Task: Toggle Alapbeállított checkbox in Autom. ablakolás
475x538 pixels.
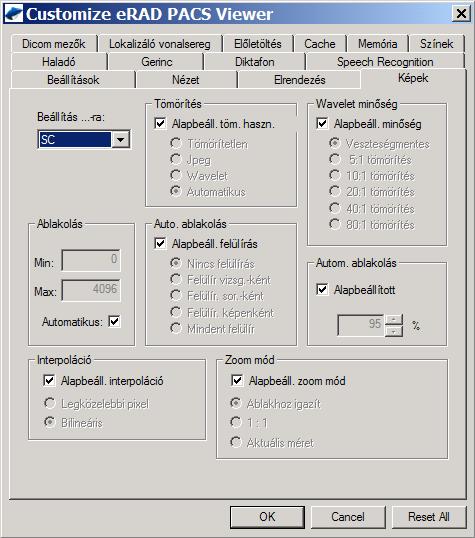Action: point(322,289)
